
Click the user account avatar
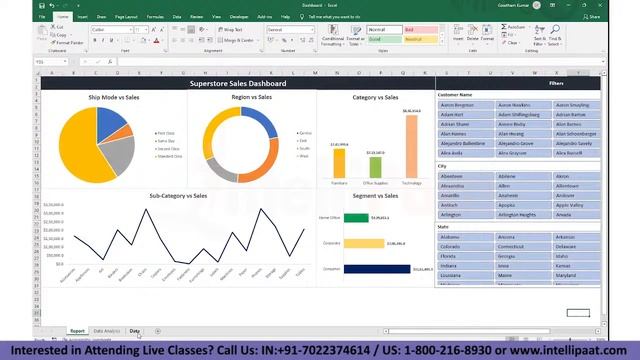coord(537,5)
